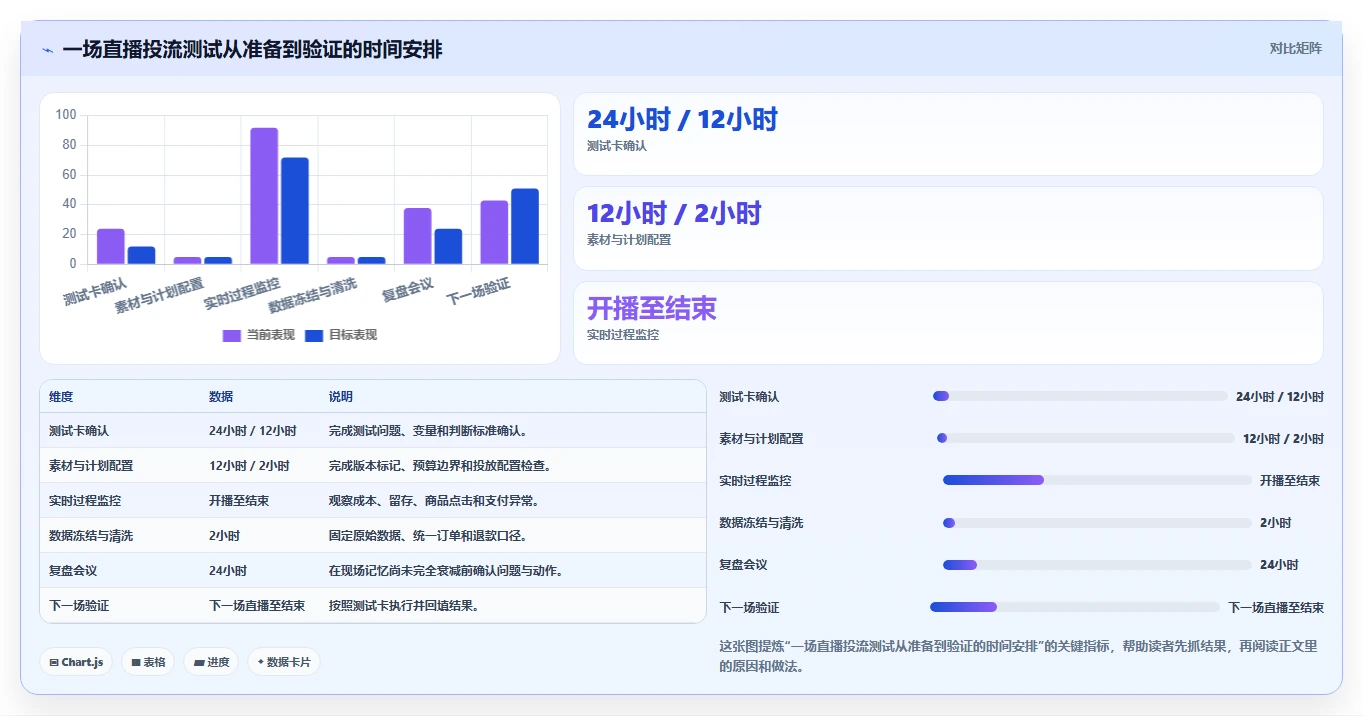The width and height of the screenshot is (1363, 716).
Task: Click the 数据冻结与清洗 chart x-axis label
Action: 313,295
